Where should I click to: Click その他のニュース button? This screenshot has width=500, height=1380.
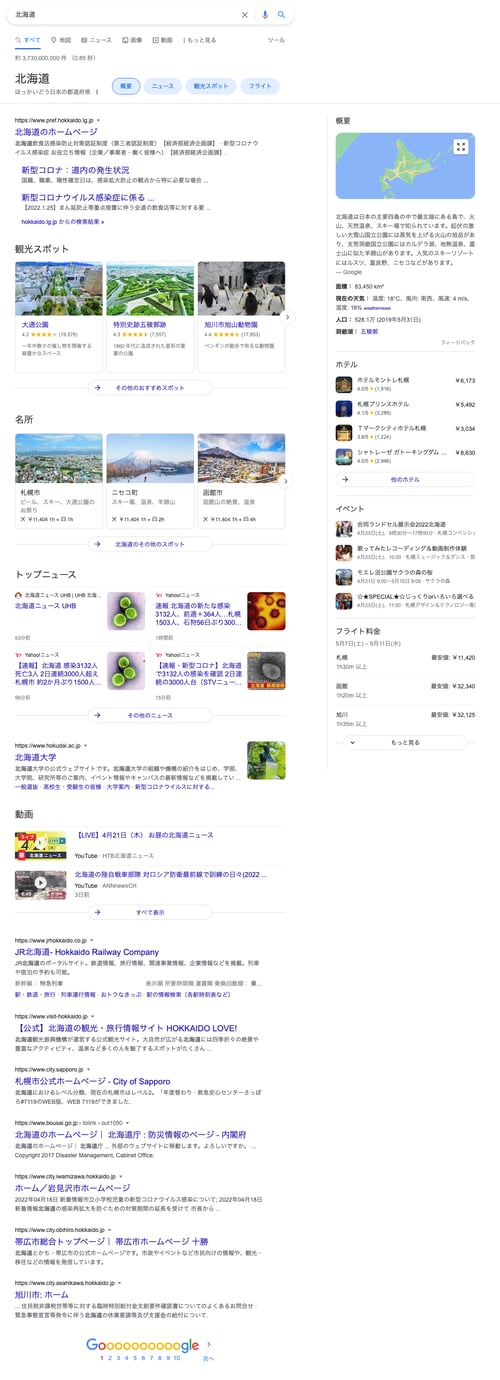tap(150, 715)
